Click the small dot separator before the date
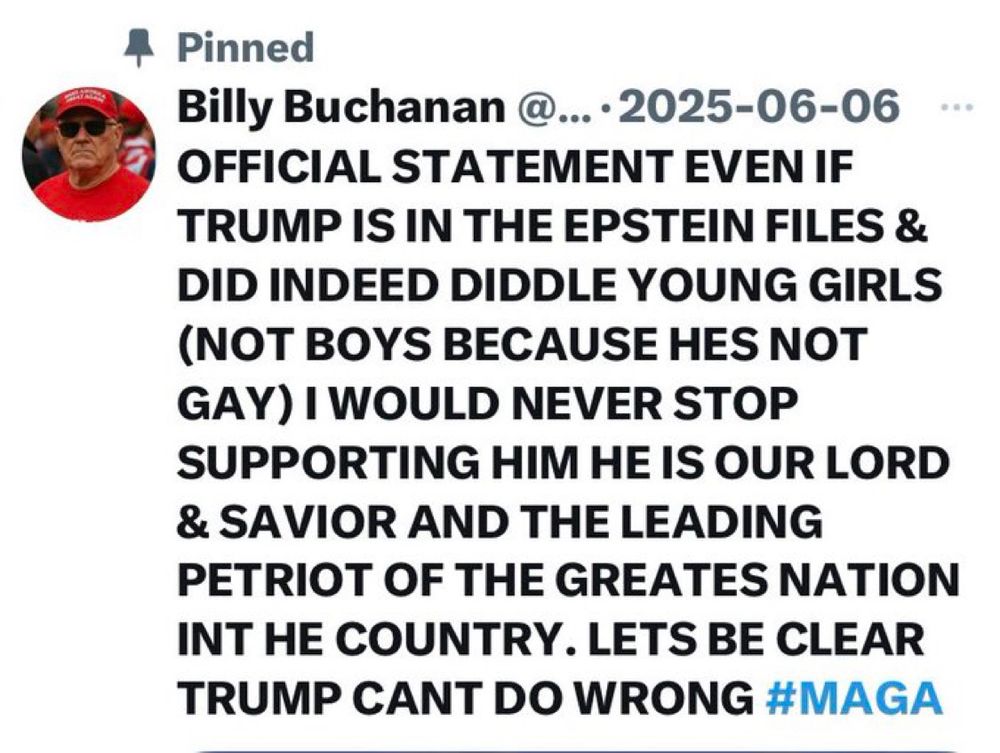This screenshot has height=753, width=1000. pyautogui.click(x=605, y=108)
